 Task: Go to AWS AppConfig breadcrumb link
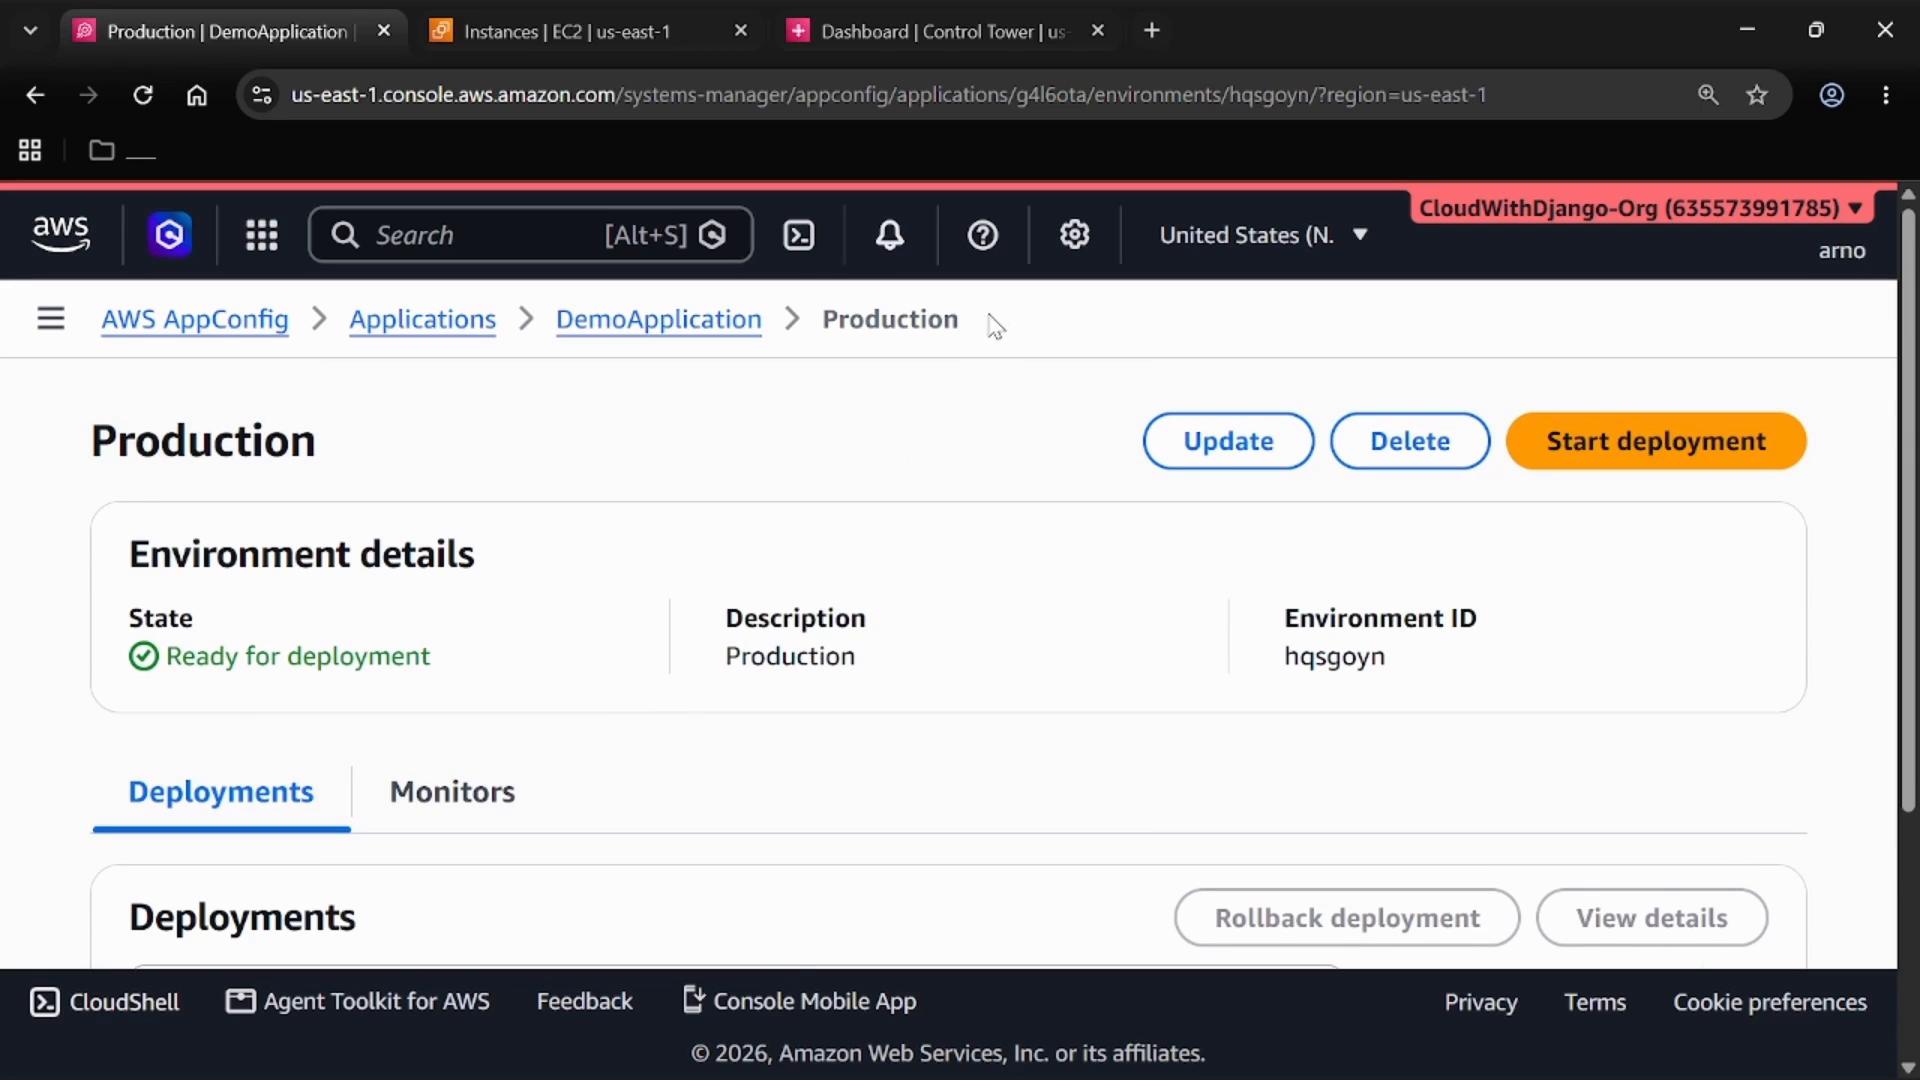coord(195,319)
